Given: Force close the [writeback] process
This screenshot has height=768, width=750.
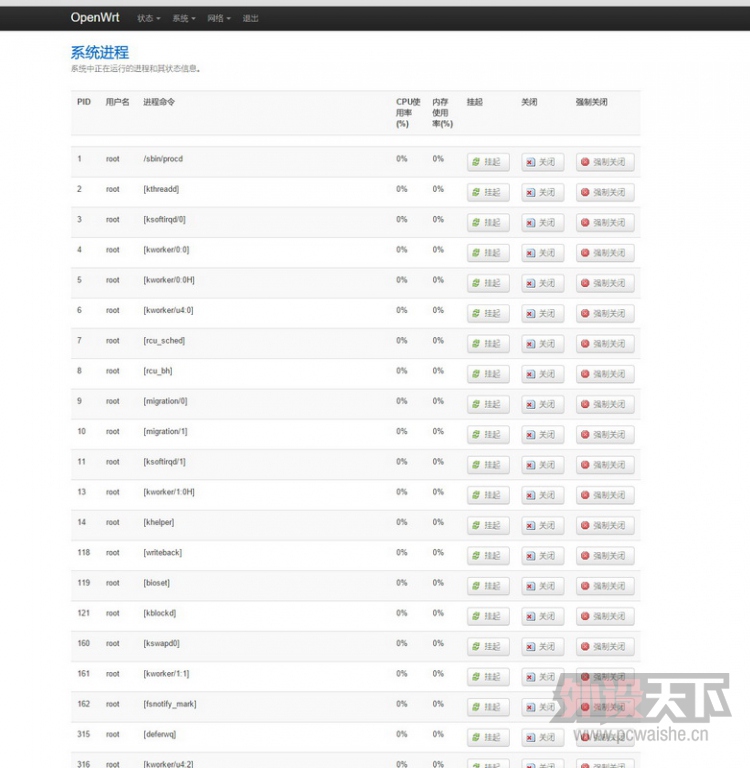Looking at the screenshot, I should click(x=605, y=556).
